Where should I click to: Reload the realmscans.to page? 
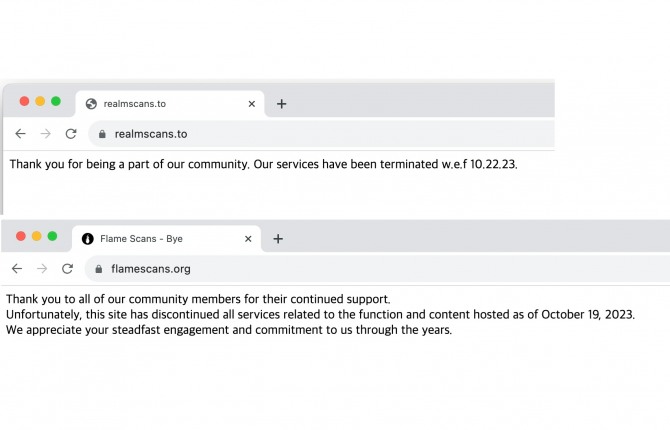point(71,134)
